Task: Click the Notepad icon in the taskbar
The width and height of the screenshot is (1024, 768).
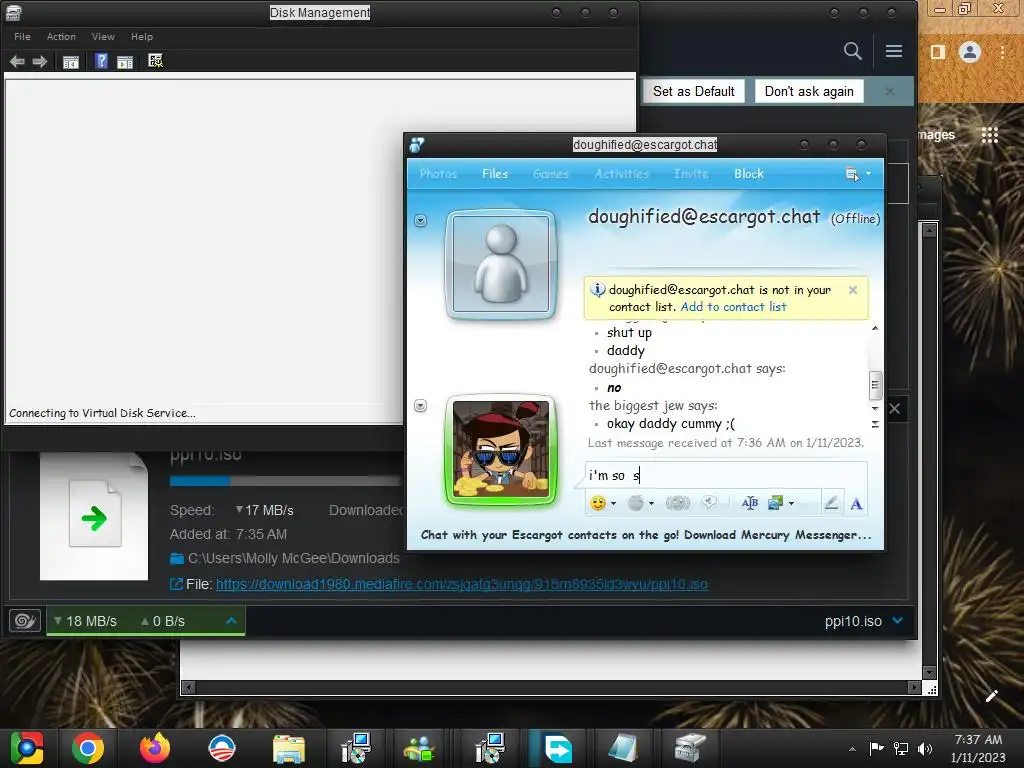Action: tap(622, 748)
